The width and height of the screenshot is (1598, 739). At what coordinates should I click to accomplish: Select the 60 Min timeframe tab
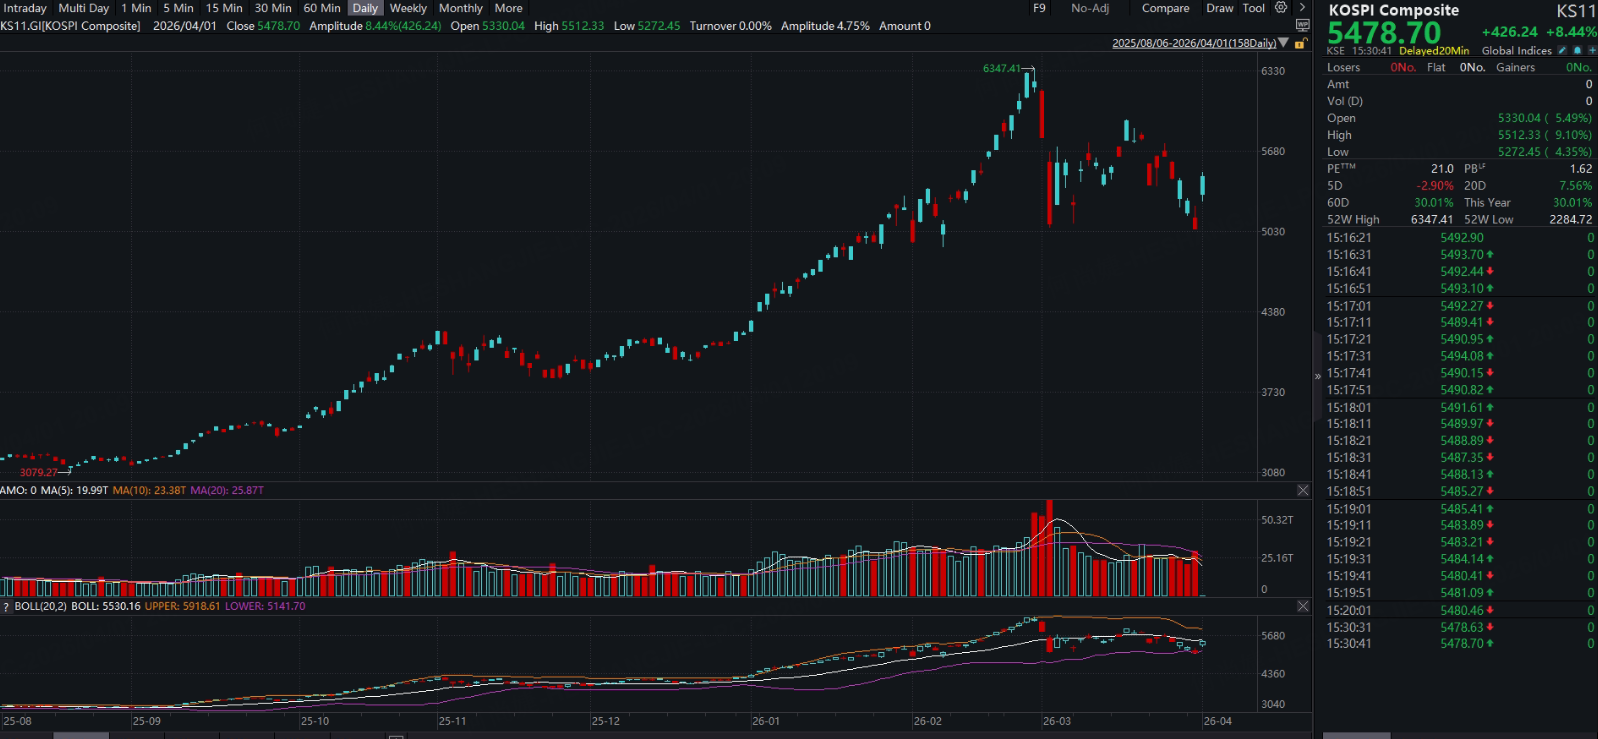[322, 8]
